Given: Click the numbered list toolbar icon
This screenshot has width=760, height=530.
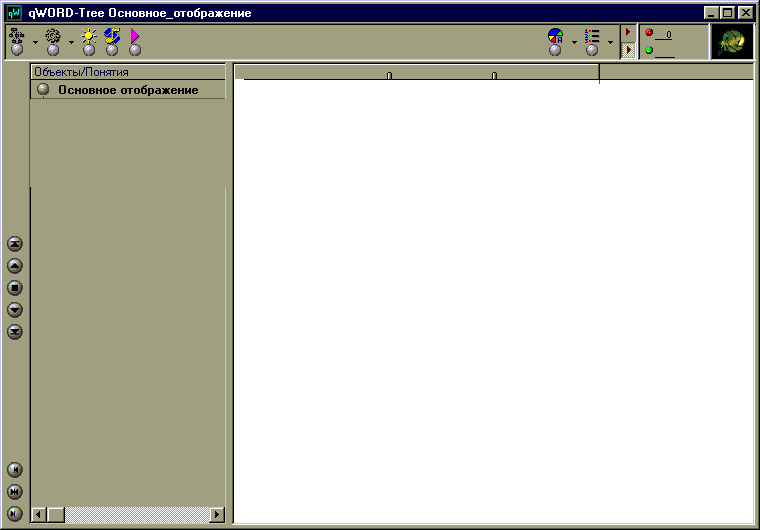Looking at the screenshot, I should [x=592, y=41].
